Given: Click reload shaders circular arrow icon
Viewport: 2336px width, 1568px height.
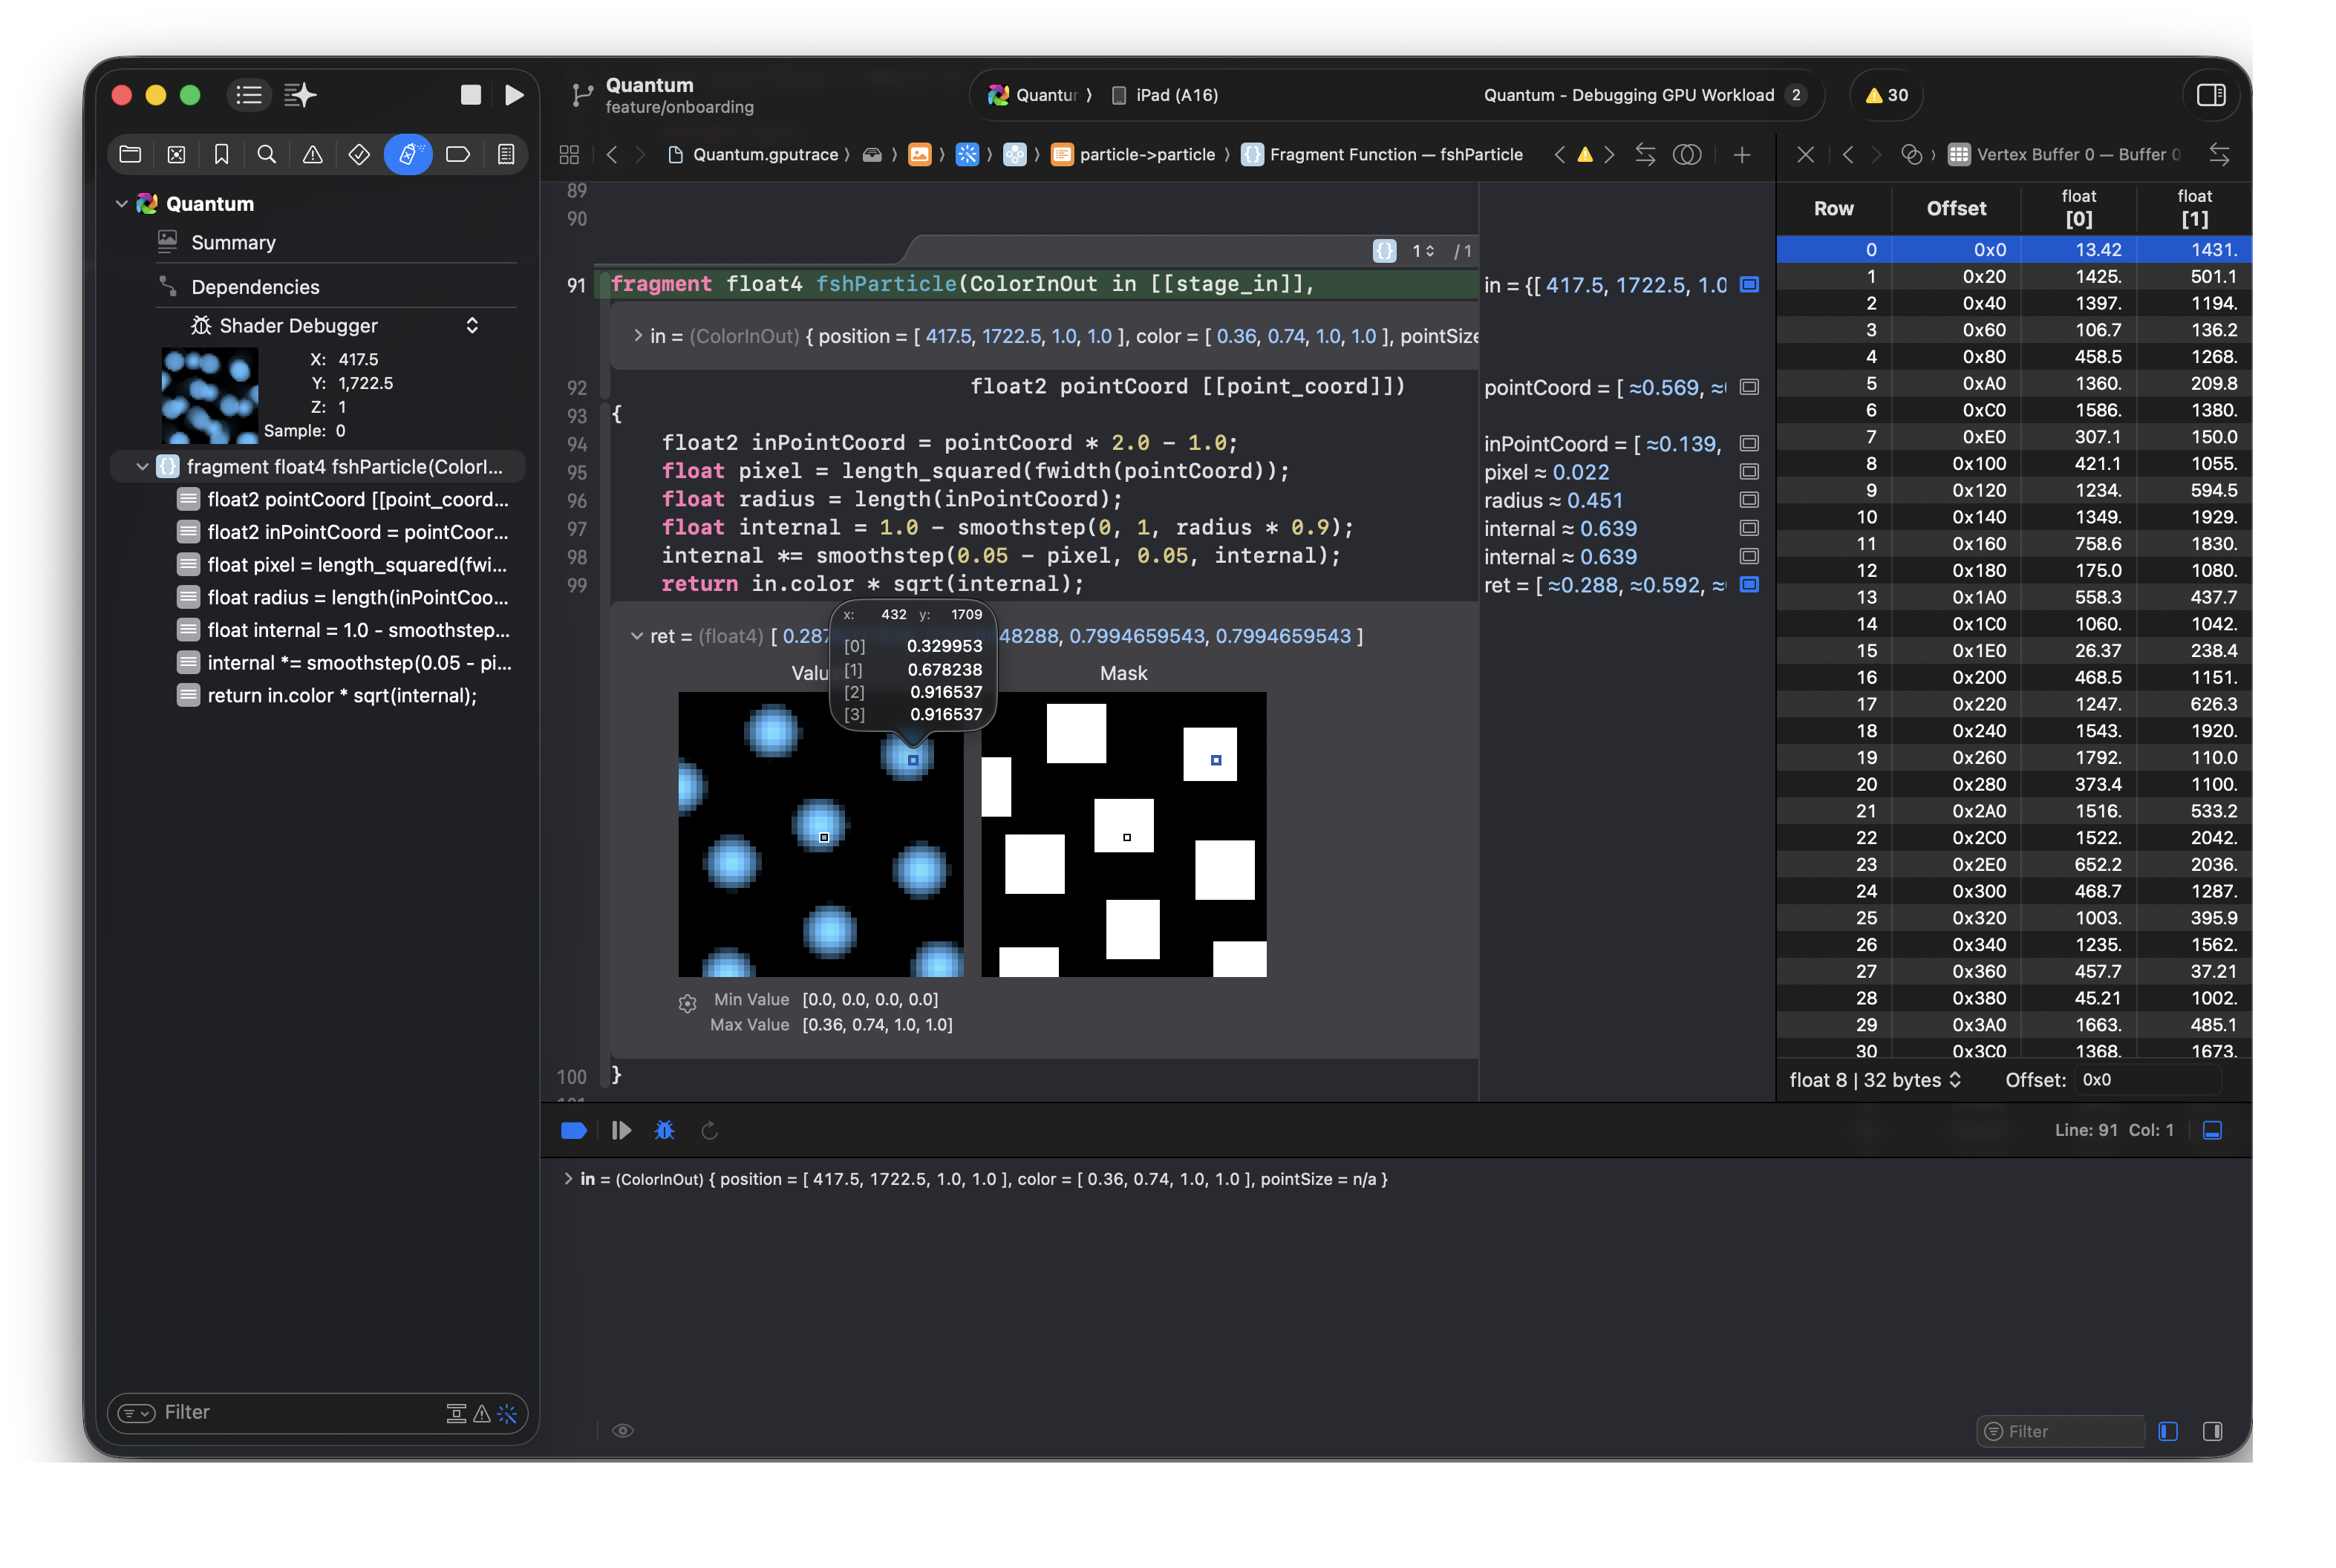Looking at the screenshot, I should click(x=710, y=1130).
